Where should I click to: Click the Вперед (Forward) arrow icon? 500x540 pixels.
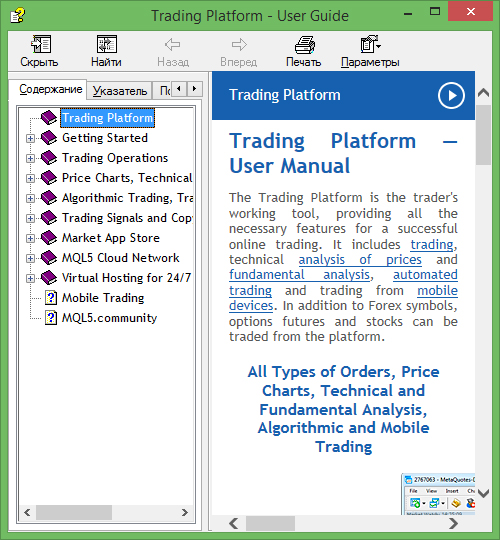point(239,44)
